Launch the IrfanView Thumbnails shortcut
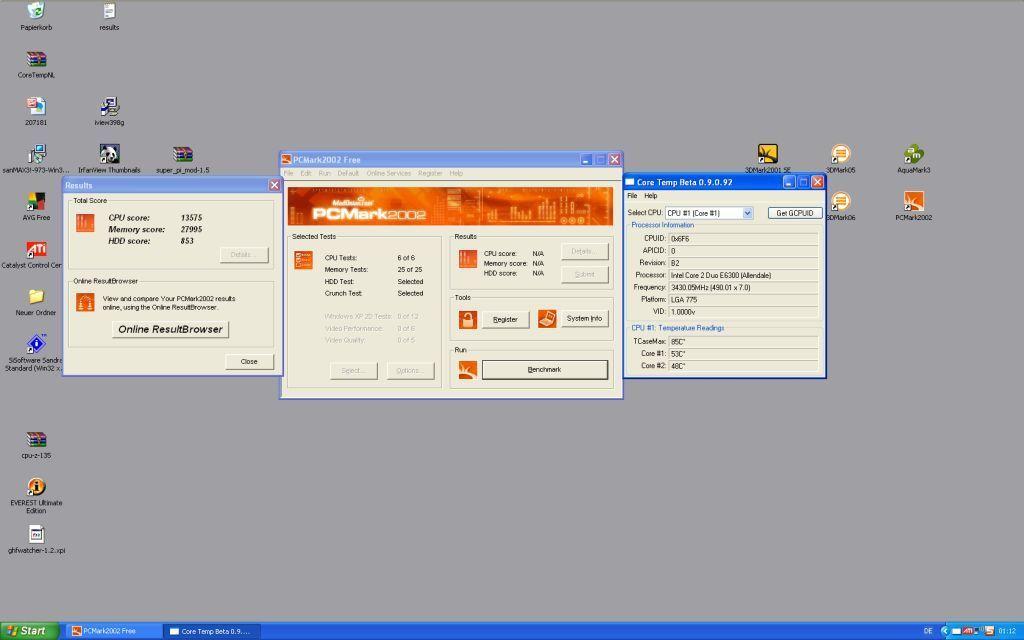Viewport: 1024px width, 640px height. (109, 154)
